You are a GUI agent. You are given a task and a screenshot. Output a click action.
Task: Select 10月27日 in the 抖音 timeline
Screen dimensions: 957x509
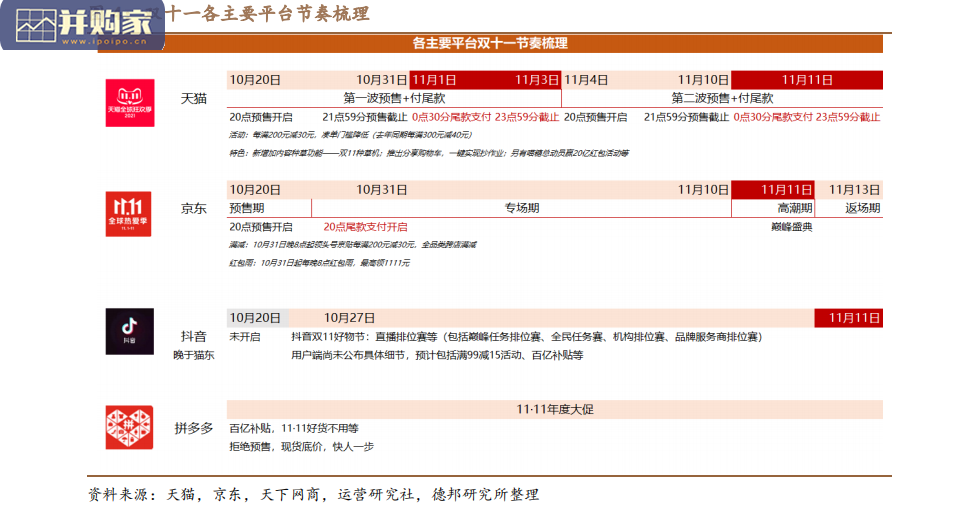pos(349,318)
